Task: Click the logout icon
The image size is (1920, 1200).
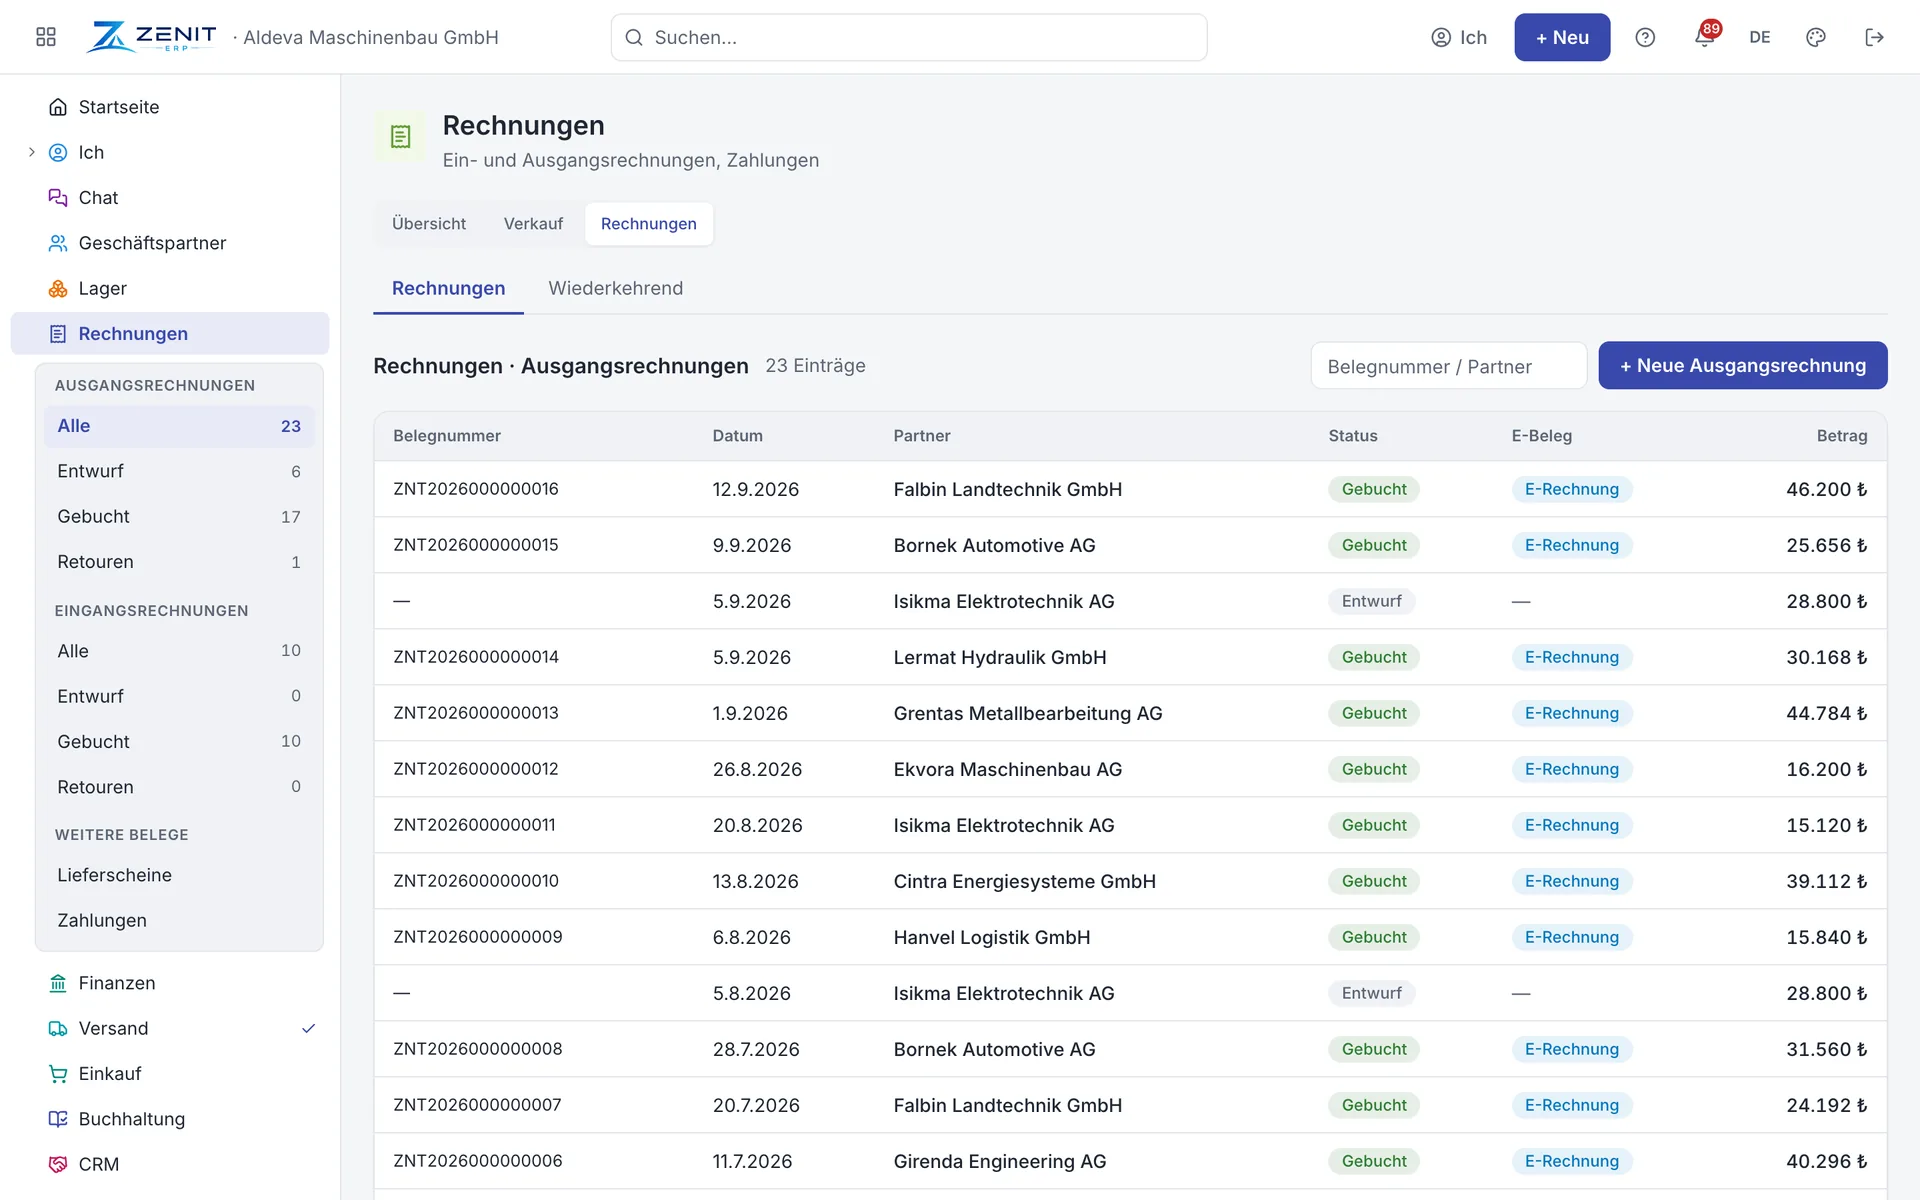Action: (x=1875, y=37)
